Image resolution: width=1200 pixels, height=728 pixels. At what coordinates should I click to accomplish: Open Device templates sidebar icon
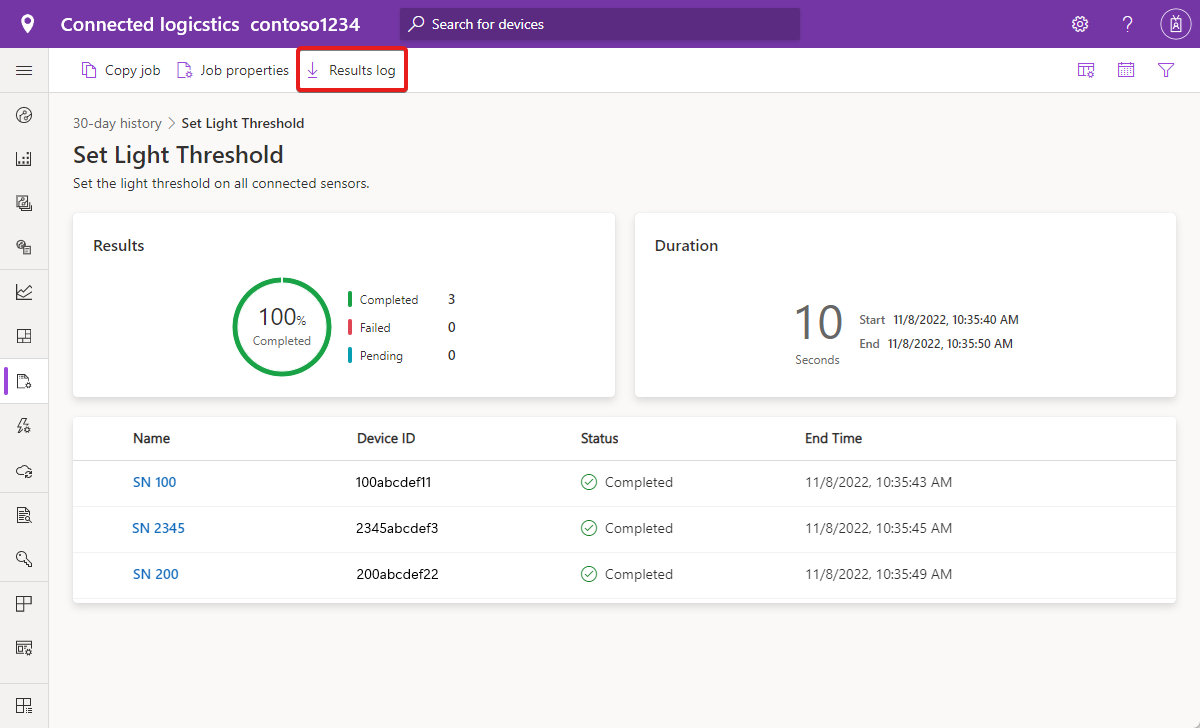[x=24, y=203]
